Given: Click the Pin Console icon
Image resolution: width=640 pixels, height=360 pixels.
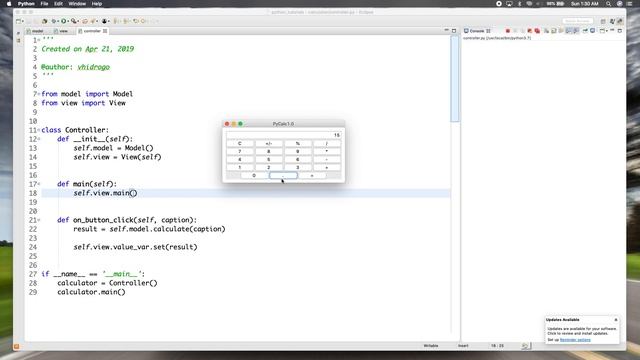Looking at the screenshot, I should [x=585, y=31].
